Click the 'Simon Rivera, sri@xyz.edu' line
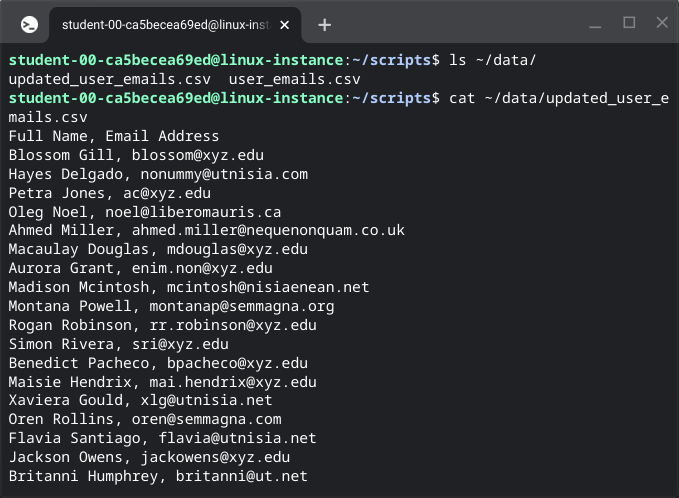679x498 pixels. point(119,344)
